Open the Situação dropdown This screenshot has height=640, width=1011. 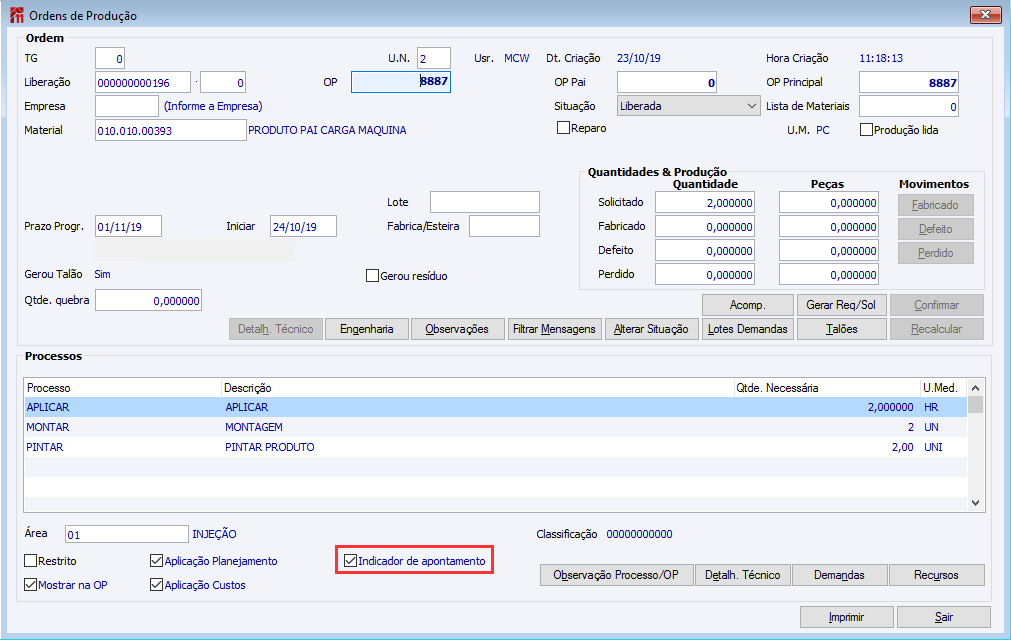pyautogui.click(x=688, y=106)
